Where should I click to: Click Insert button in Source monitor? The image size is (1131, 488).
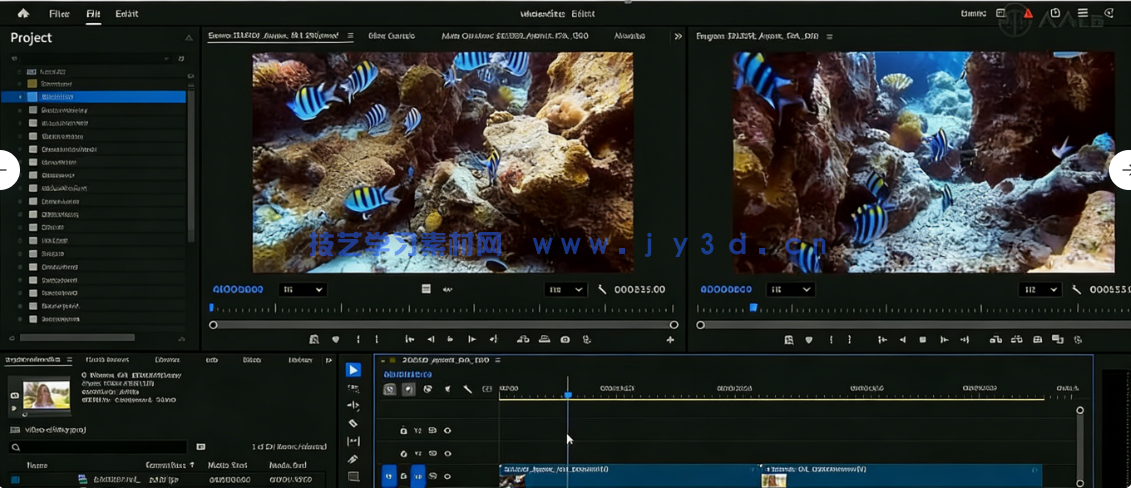click(x=524, y=340)
